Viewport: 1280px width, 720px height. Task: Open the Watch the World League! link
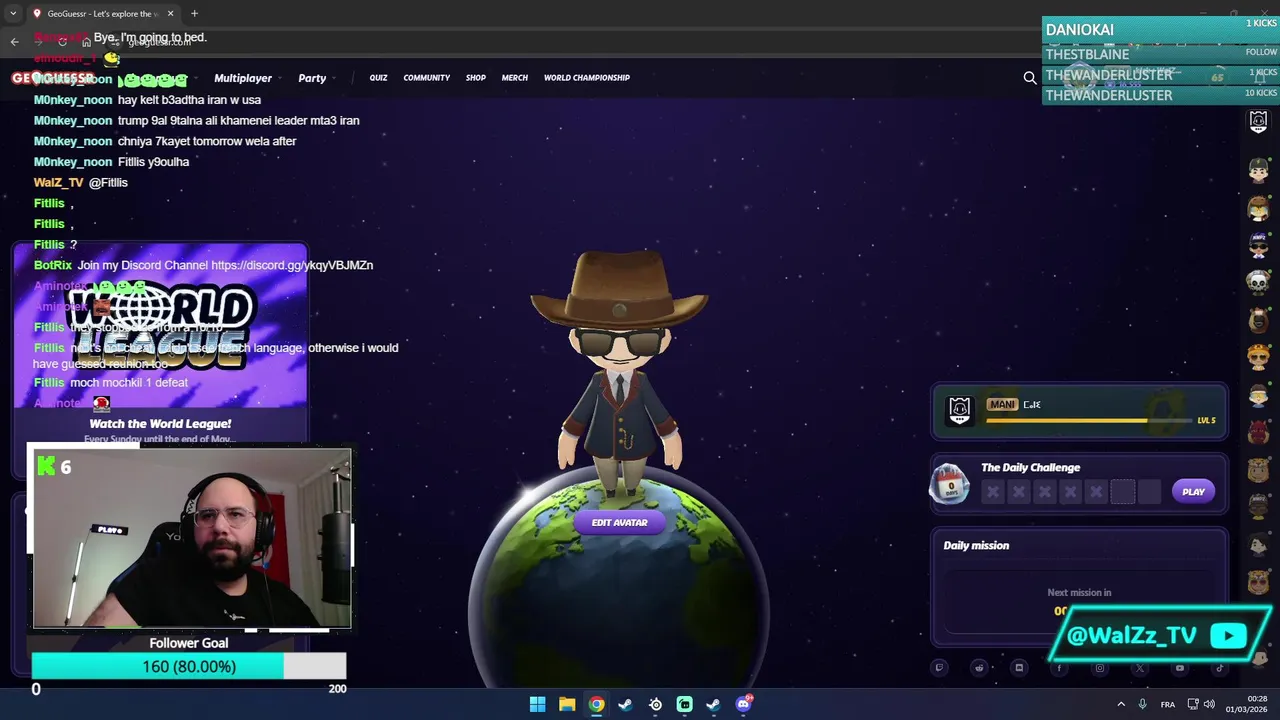(160, 424)
